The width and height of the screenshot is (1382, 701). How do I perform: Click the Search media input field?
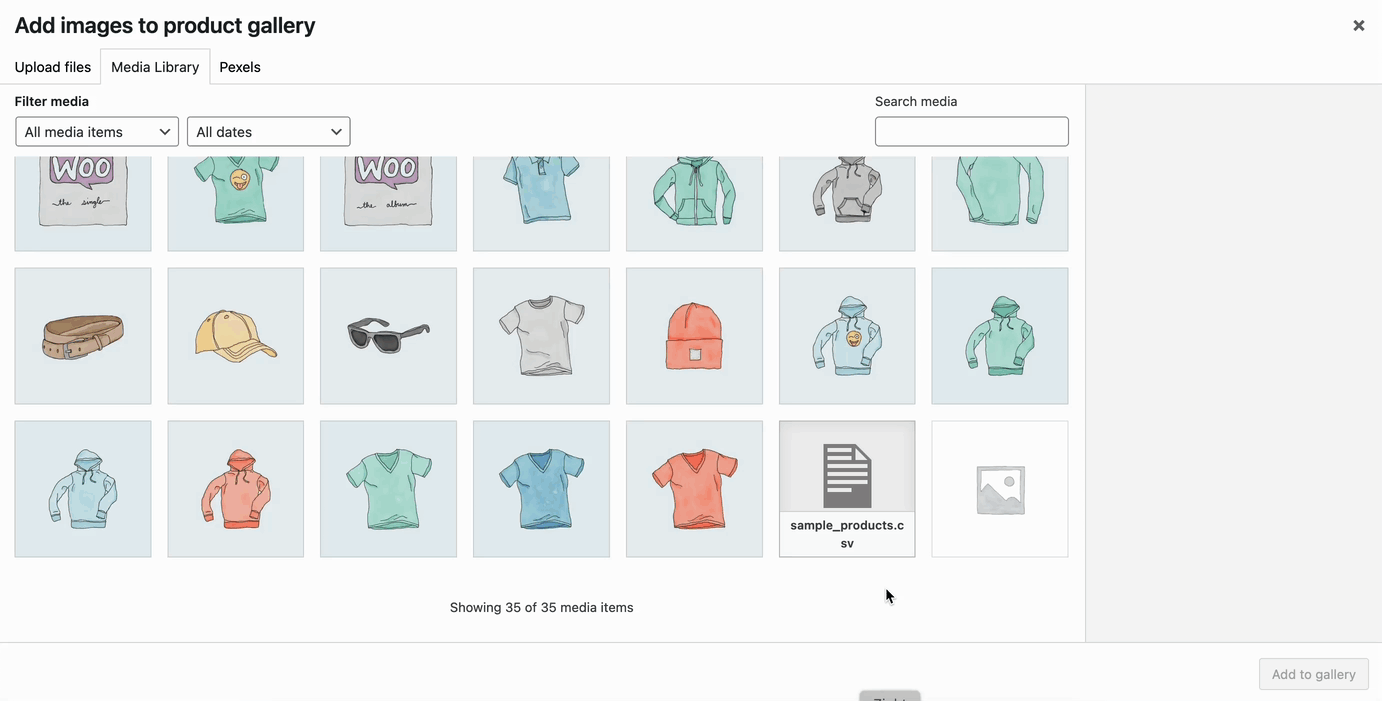coord(971,131)
